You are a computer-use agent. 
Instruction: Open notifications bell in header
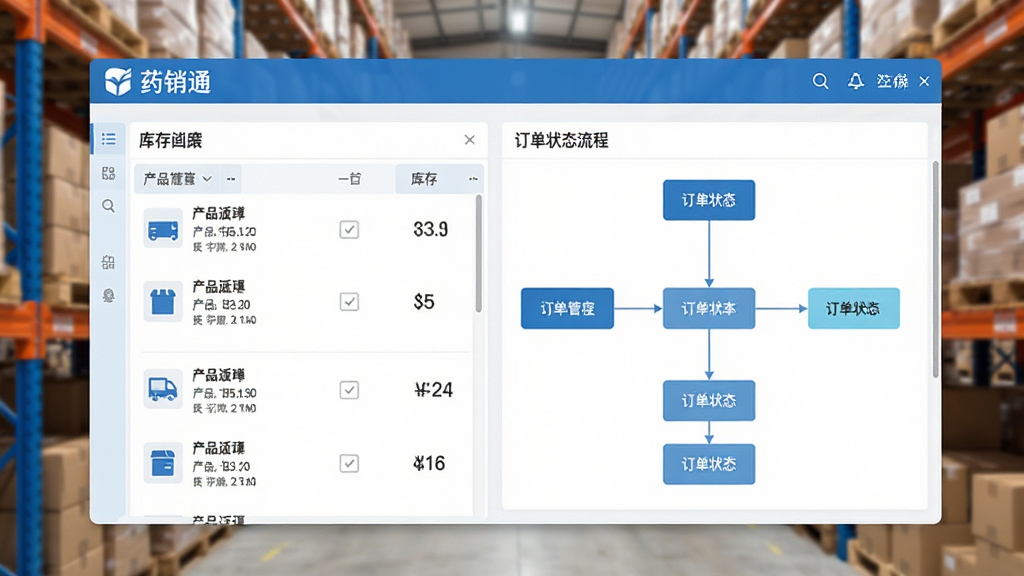click(856, 81)
